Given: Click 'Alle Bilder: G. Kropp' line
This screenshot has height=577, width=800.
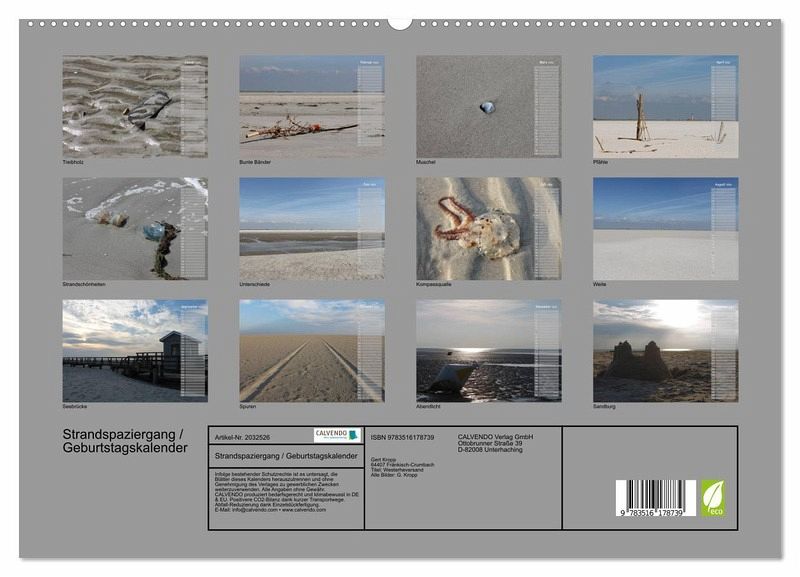Looking at the screenshot, I should [x=394, y=475].
